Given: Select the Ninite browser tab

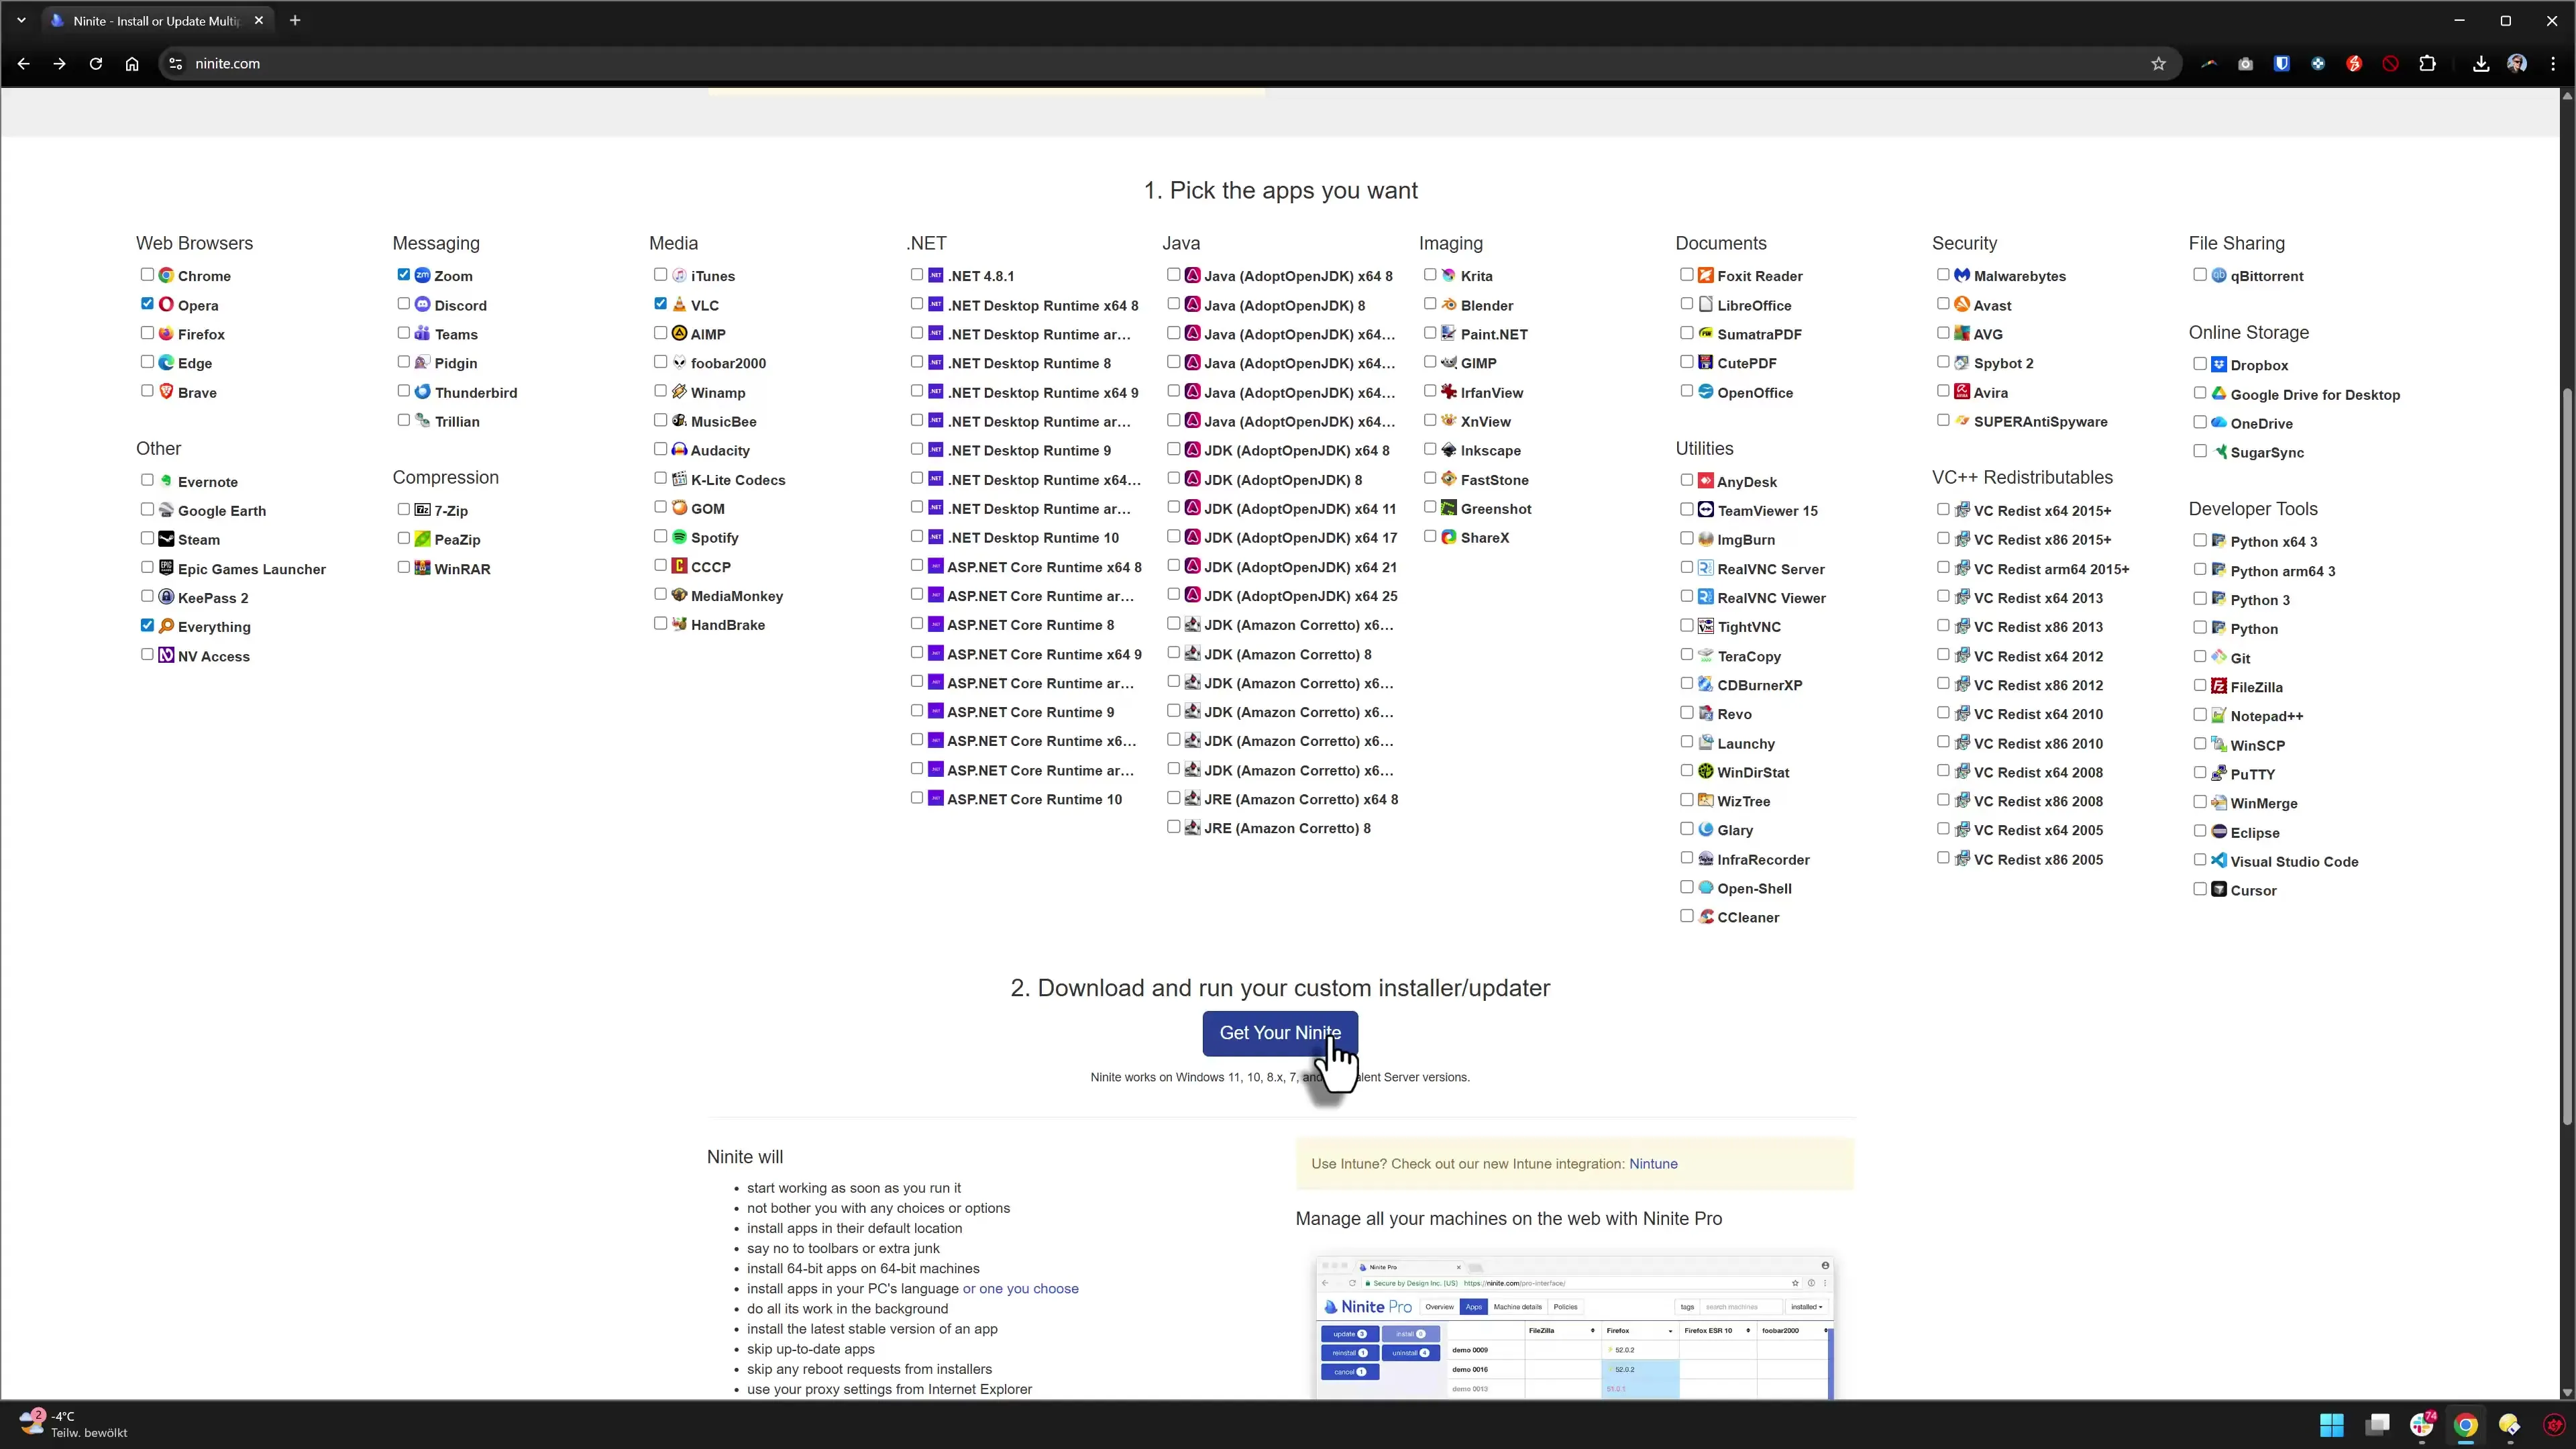Looking at the screenshot, I should point(150,20).
